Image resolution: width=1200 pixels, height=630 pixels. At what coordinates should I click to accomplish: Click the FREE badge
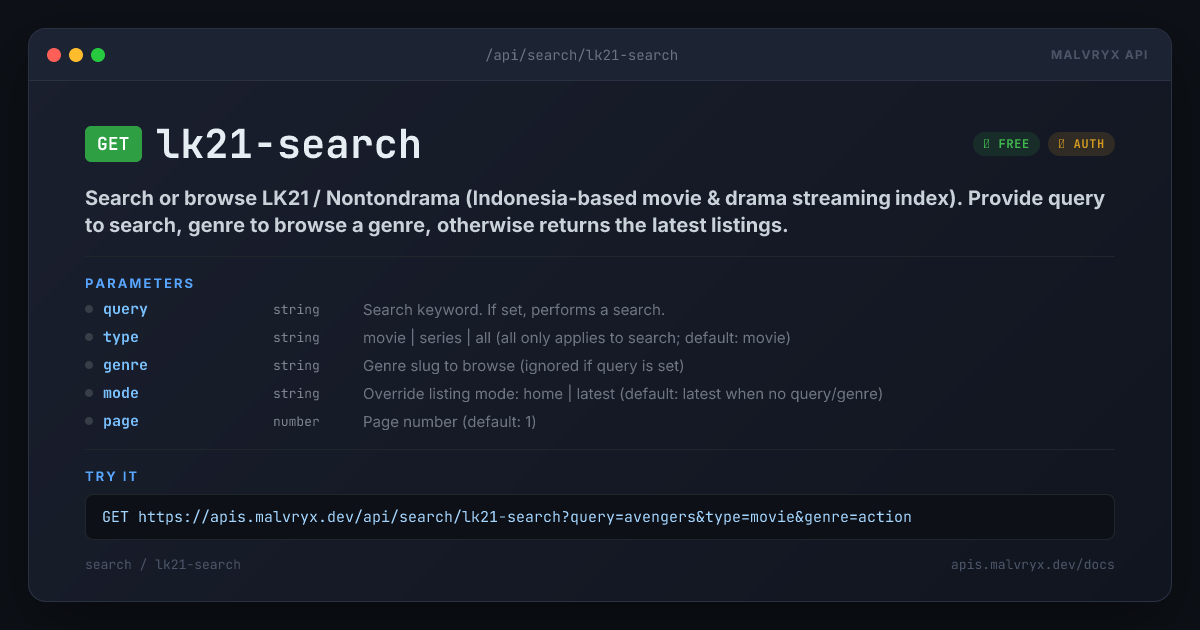1006,144
